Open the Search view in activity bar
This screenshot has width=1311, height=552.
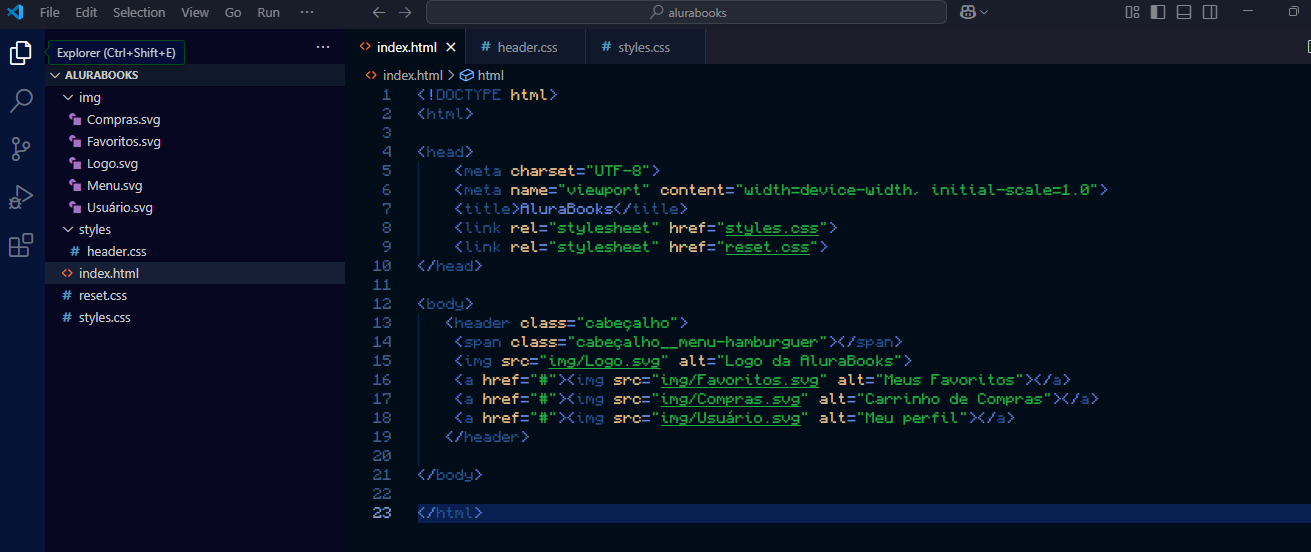coord(21,101)
